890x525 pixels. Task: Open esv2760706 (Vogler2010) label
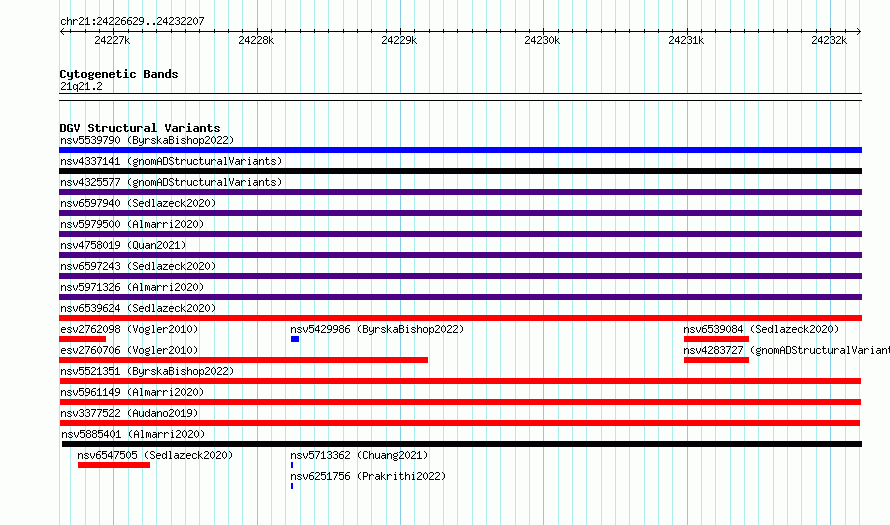pos(129,350)
